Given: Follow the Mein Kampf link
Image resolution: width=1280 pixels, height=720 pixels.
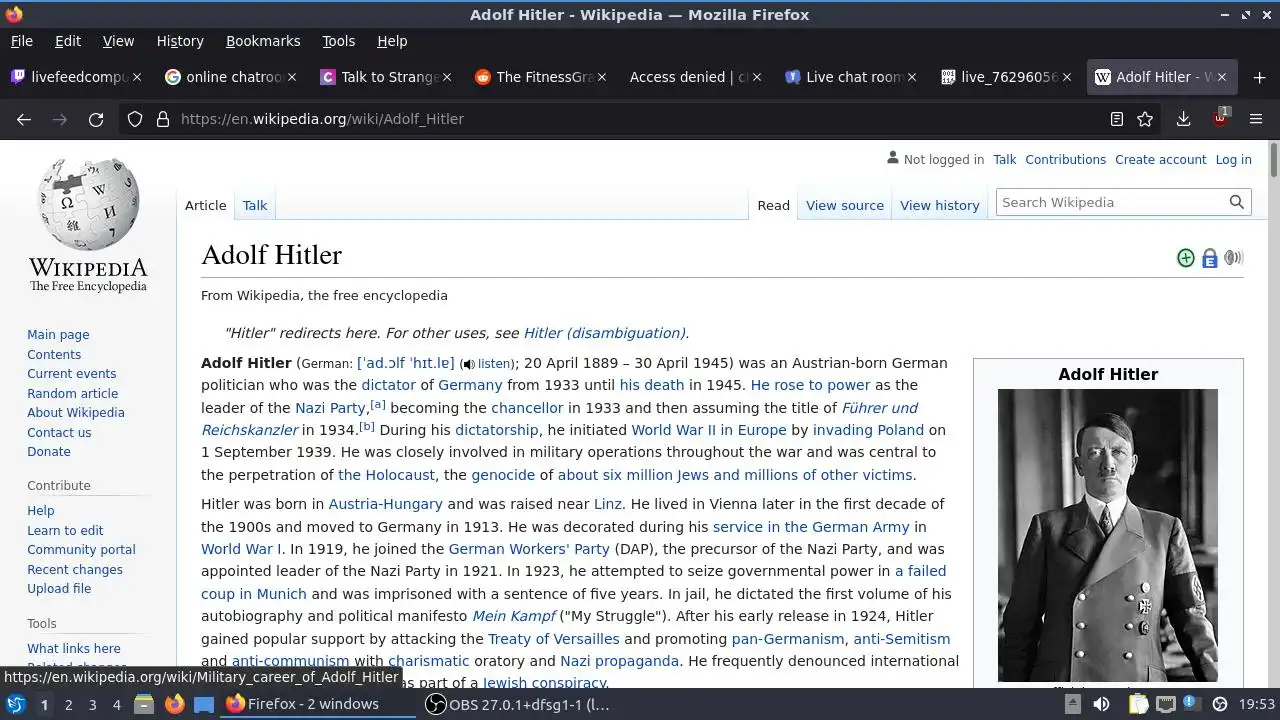Looking at the screenshot, I should [x=514, y=616].
